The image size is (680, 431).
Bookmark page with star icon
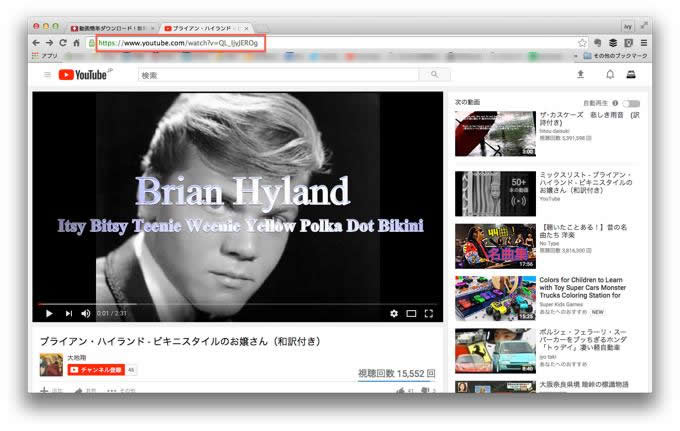point(582,43)
